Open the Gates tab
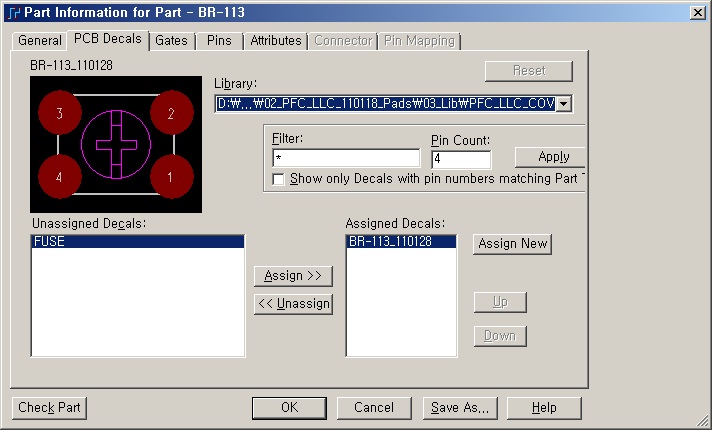Image resolution: width=712 pixels, height=430 pixels. (171, 41)
